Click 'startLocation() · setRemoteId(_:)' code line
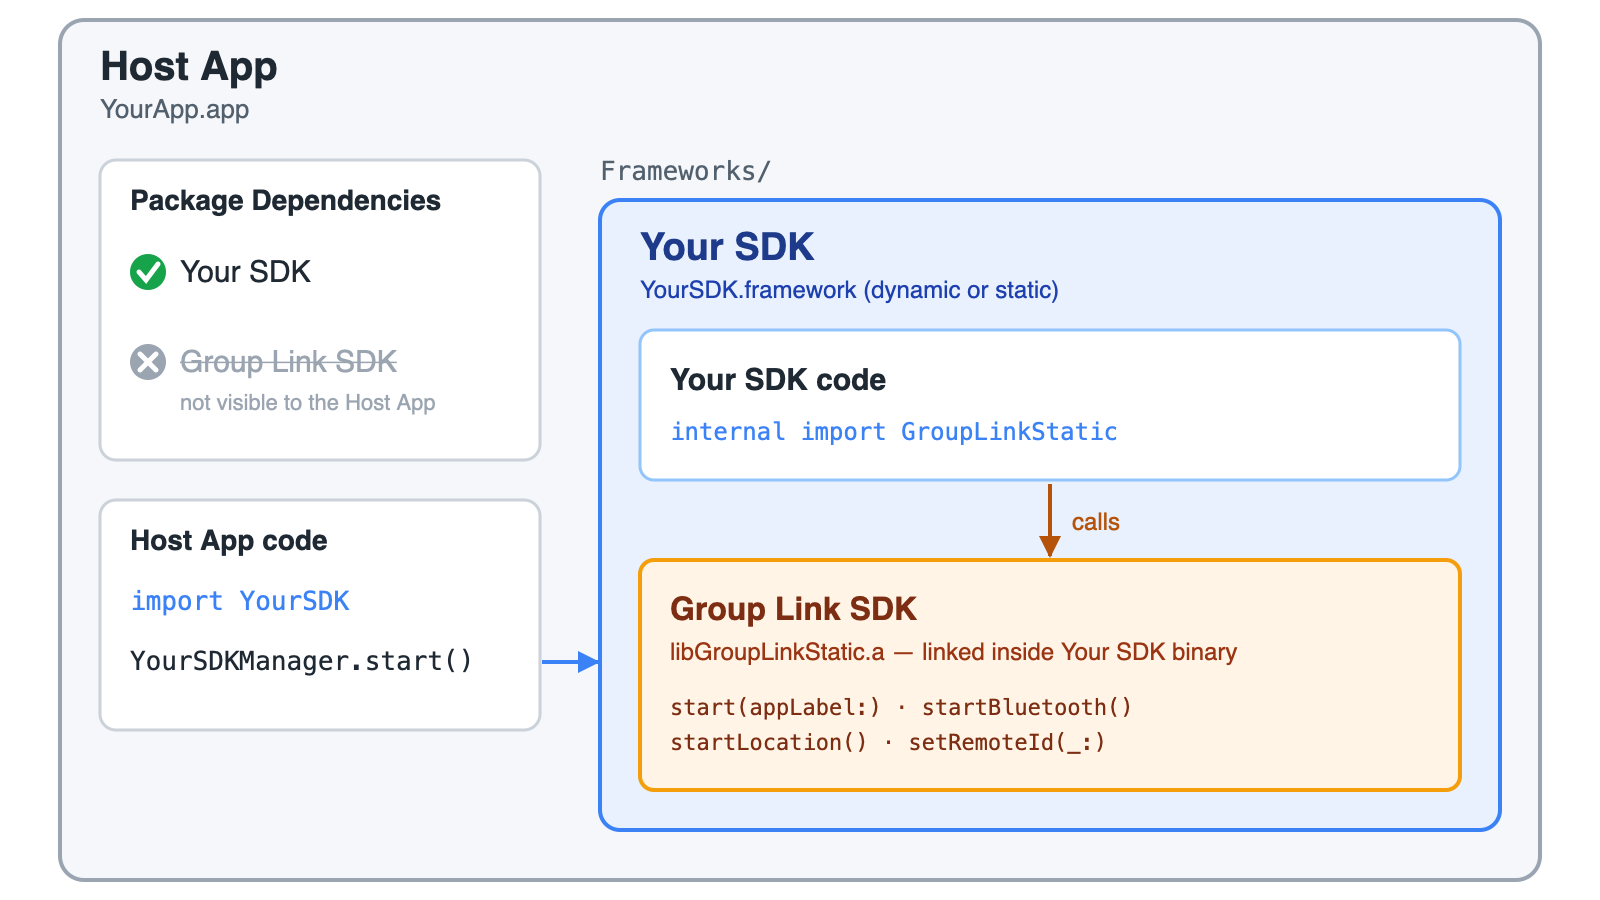The width and height of the screenshot is (1600, 900). (x=888, y=742)
